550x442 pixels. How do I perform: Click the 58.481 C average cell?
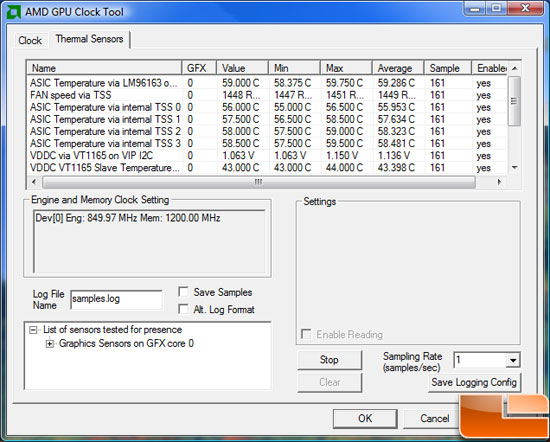[396, 143]
